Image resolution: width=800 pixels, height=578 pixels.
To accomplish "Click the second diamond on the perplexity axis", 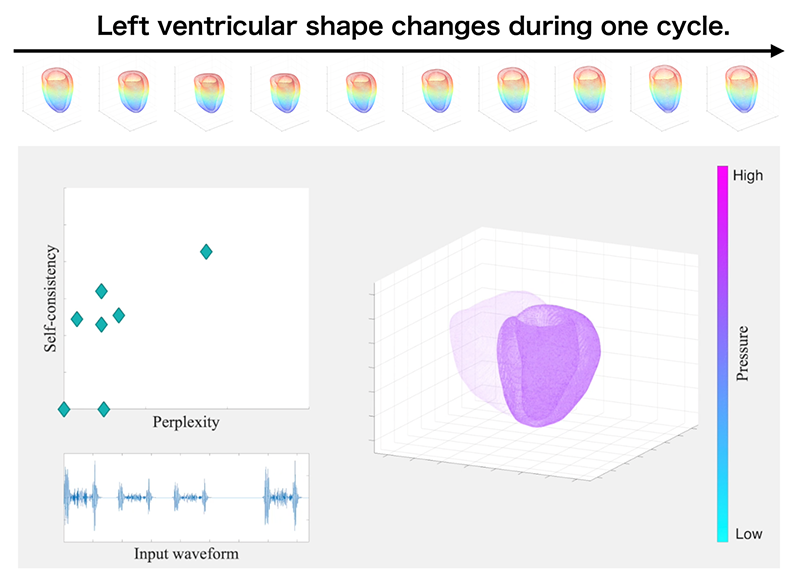I will [x=104, y=409].
